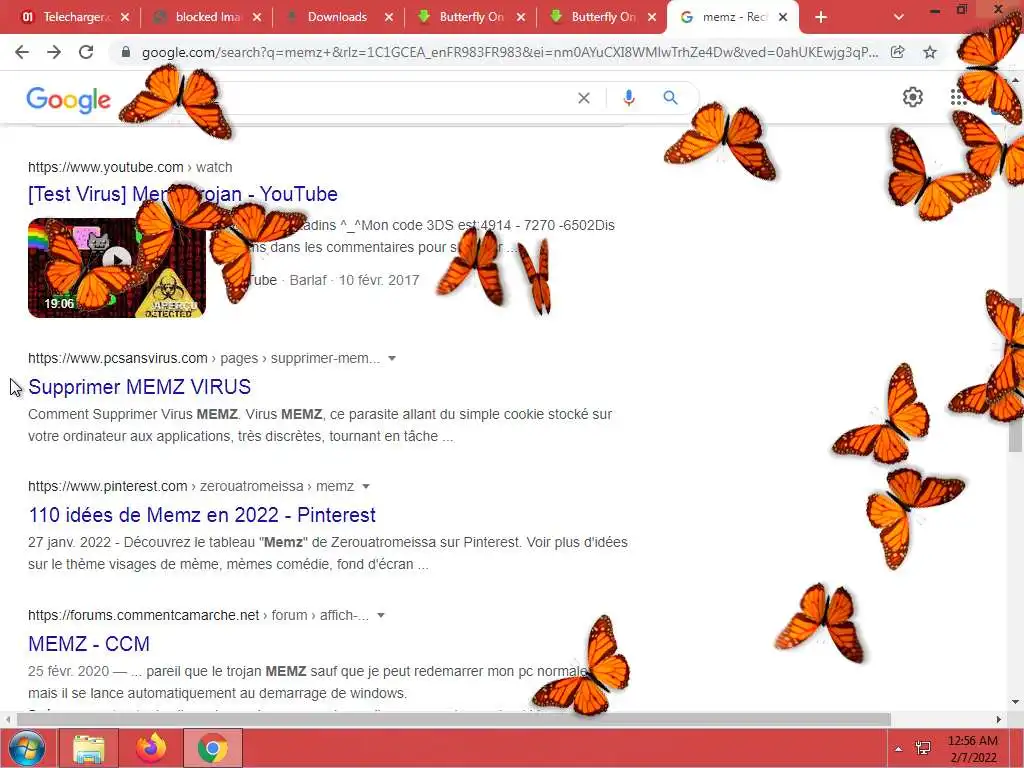
Task: Click the horizontal scrollbar left arrow
Action: (x=8, y=720)
